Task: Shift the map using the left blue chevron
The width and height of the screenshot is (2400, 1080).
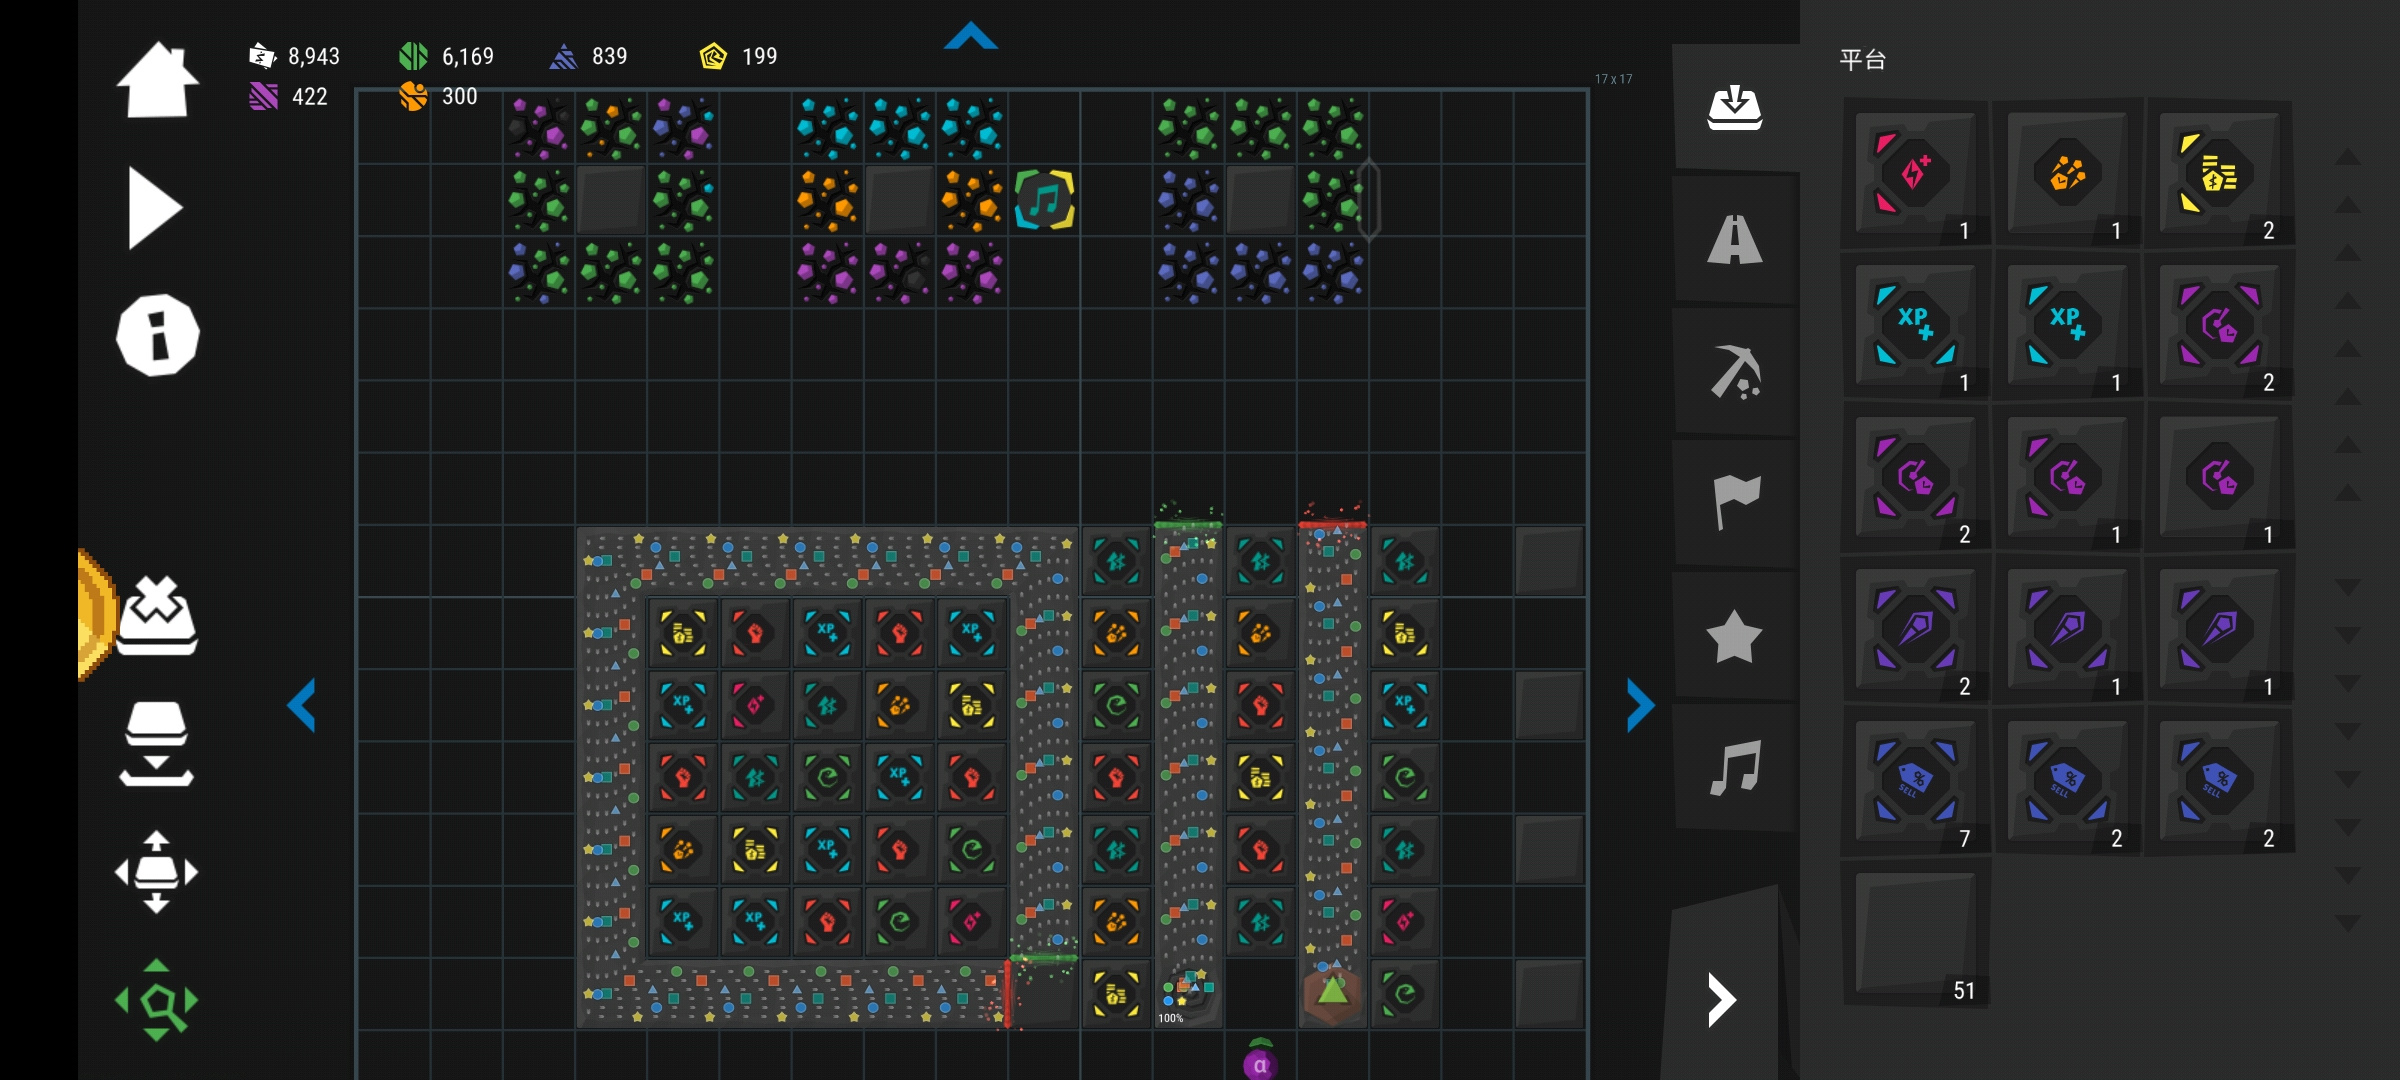Action: tap(301, 705)
